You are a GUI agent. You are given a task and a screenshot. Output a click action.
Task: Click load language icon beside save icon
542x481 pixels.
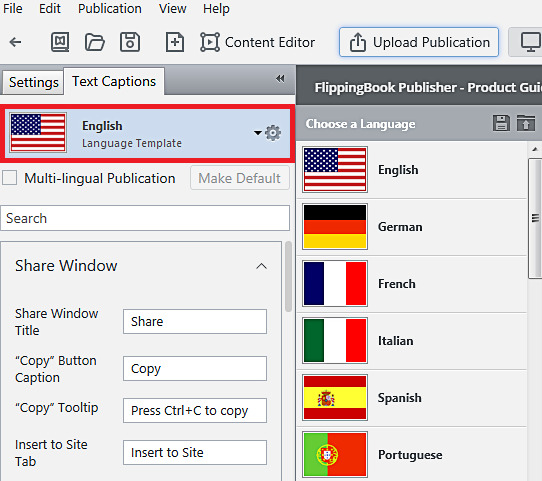pyautogui.click(x=526, y=123)
